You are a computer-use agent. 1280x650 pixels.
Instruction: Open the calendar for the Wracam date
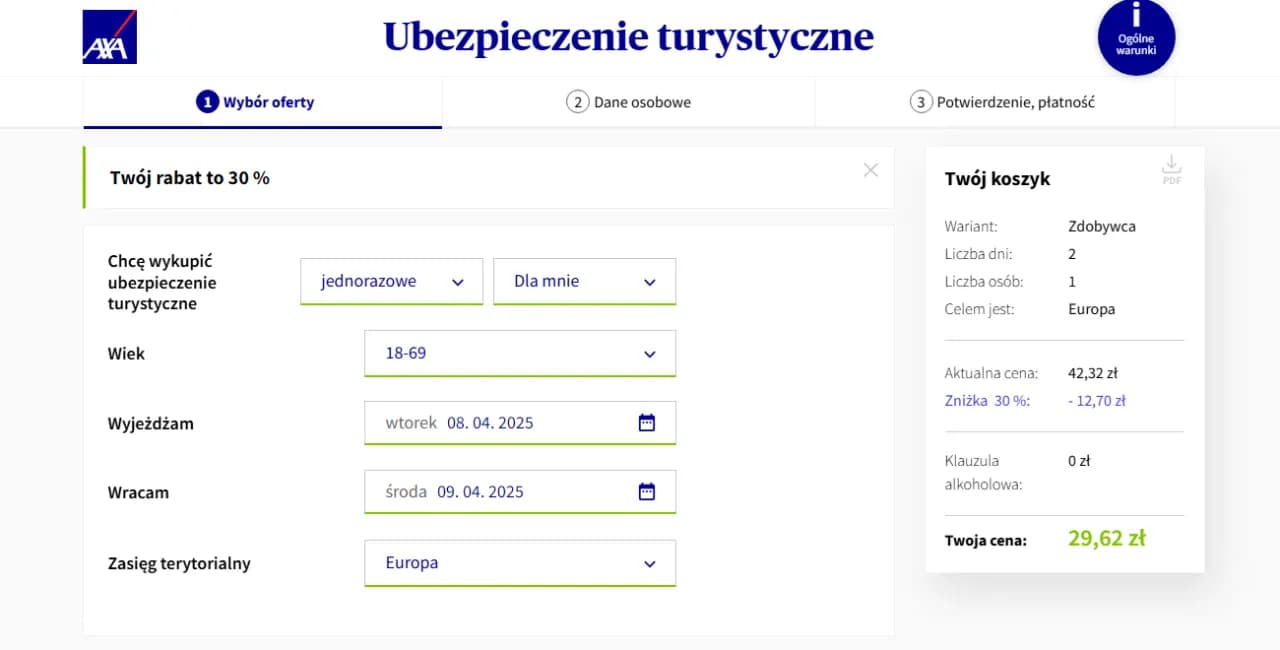coord(647,491)
